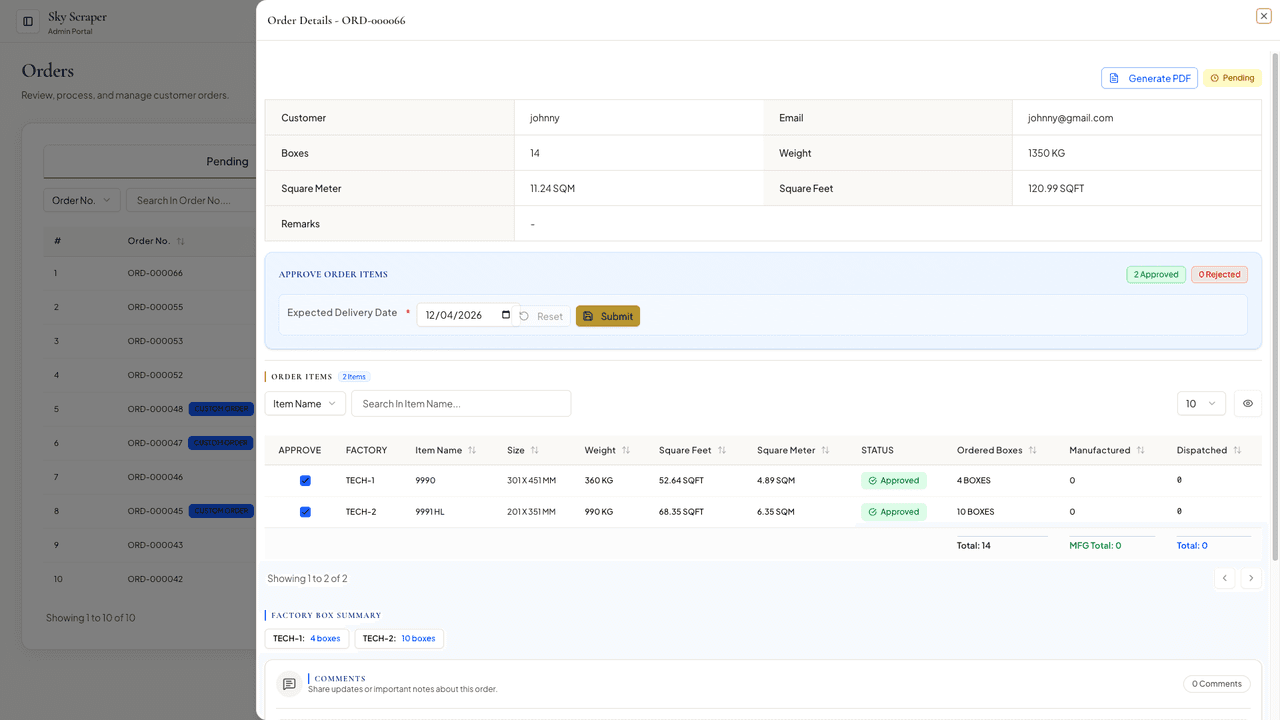Image resolution: width=1280 pixels, height=720 pixels.
Task: Sort by Size column icon
Action: pyautogui.click(x=535, y=450)
